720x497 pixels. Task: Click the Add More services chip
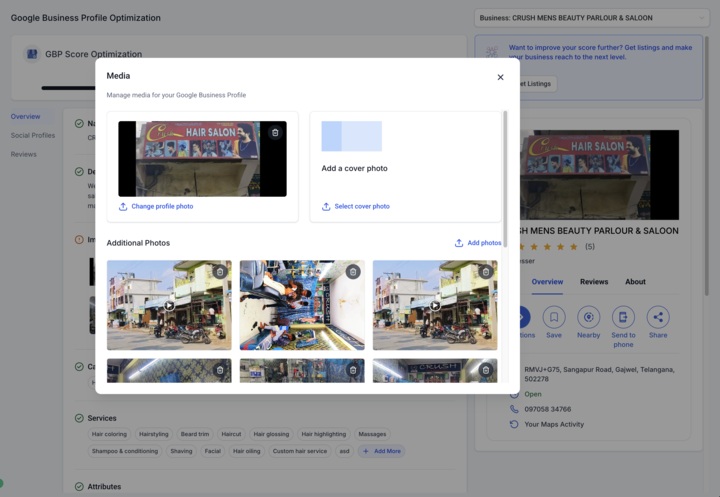click(381, 451)
